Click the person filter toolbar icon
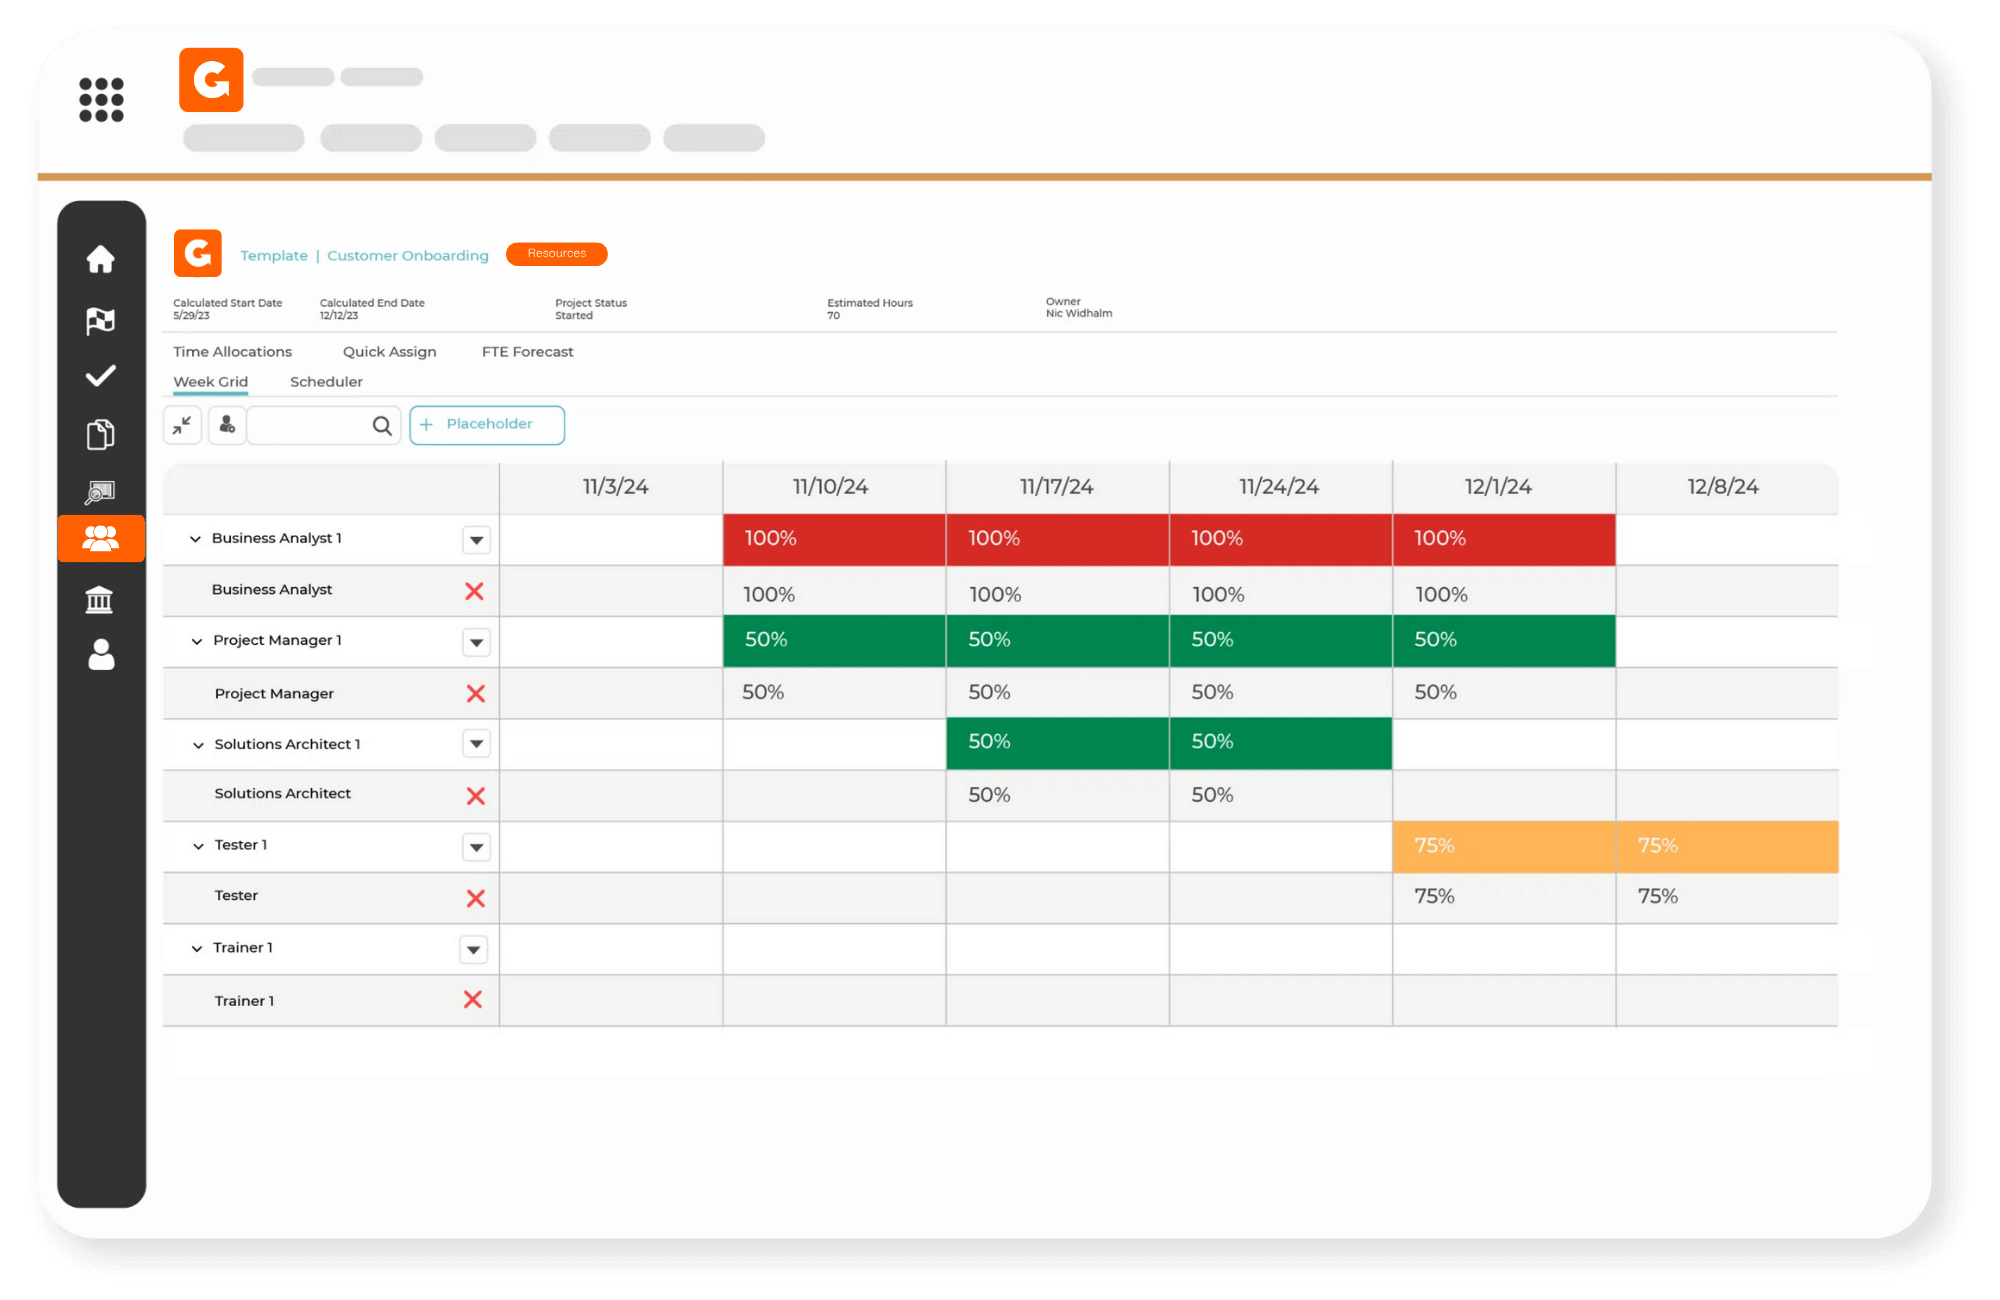 [227, 425]
